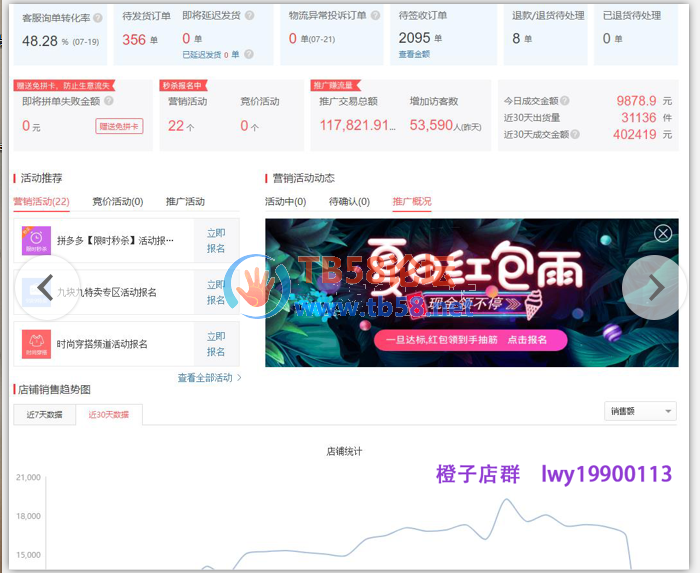The width and height of the screenshot is (700, 573).
Task: Click 立即报名 for 时尚穿搭频道活动
Action: (216, 344)
